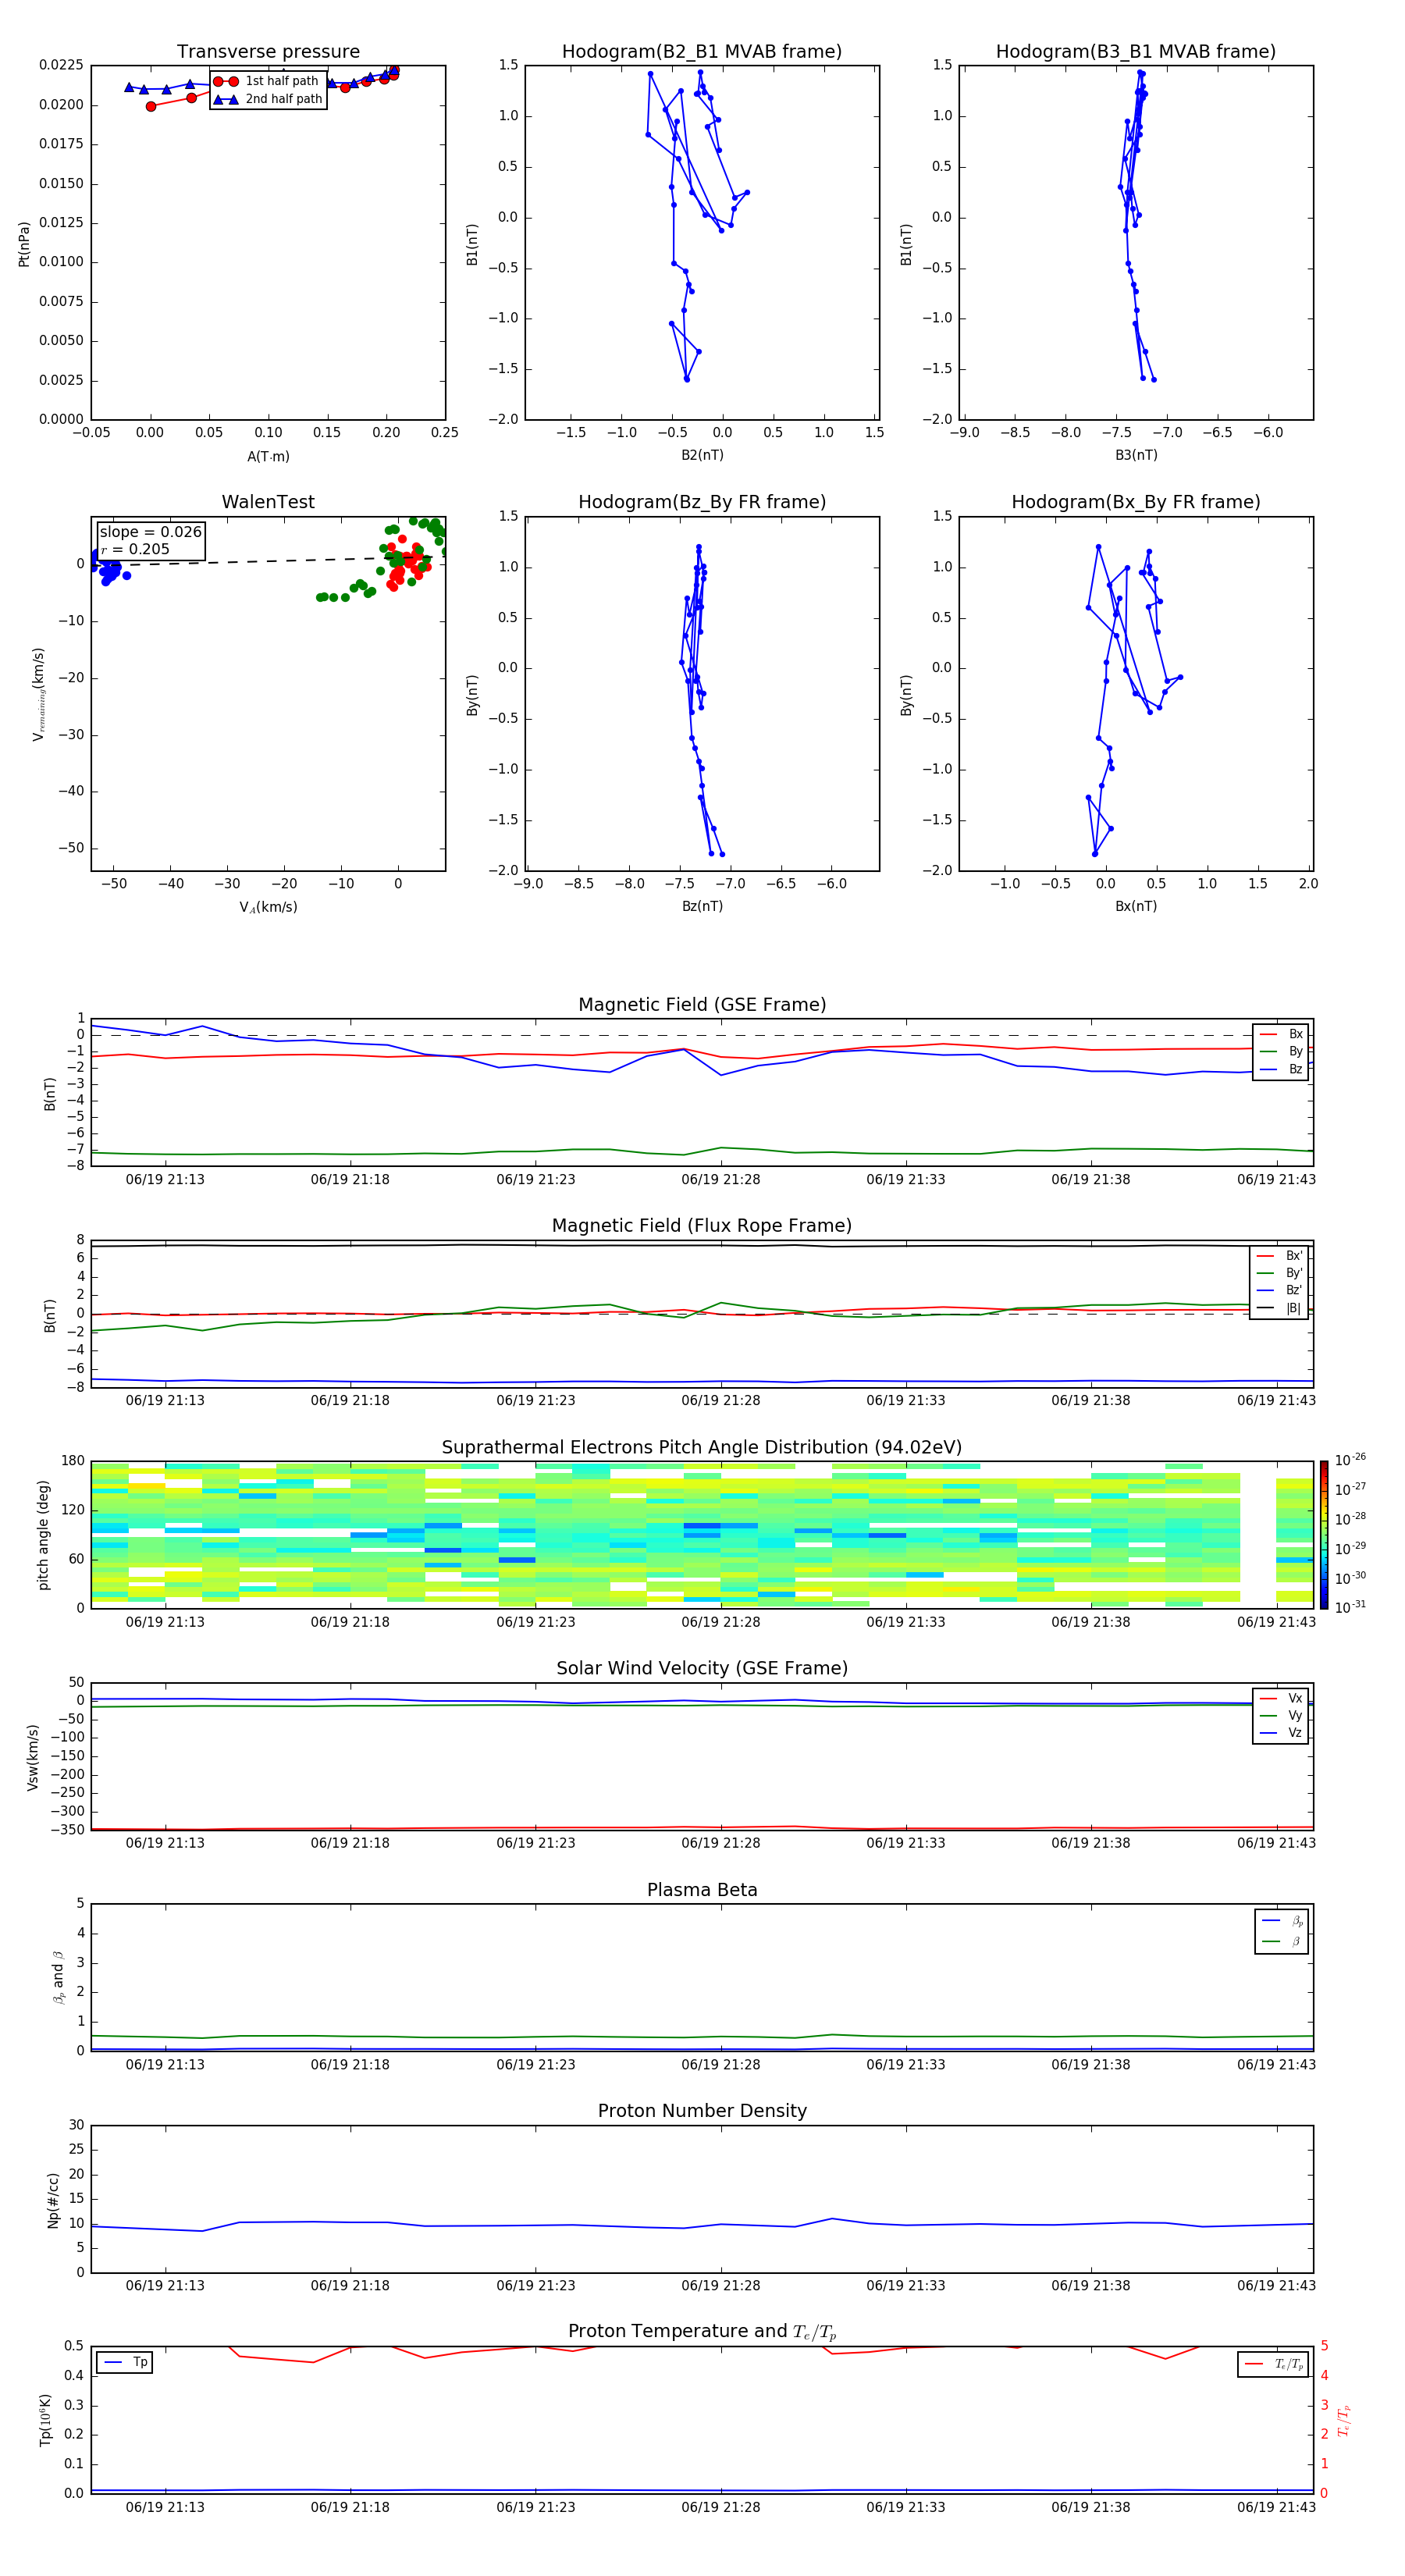Select the |B| legend entry in Flux Rope plot
The height and width of the screenshot is (2576, 1405).
click(x=1279, y=1308)
